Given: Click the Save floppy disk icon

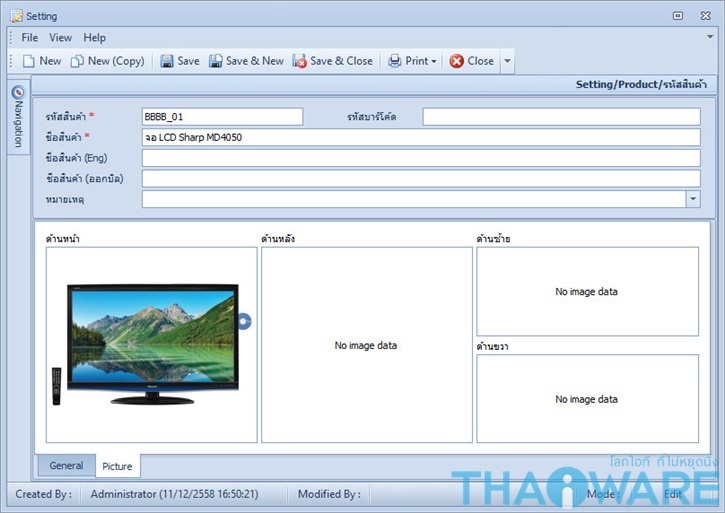Looking at the screenshot, I should click(166, 61).
